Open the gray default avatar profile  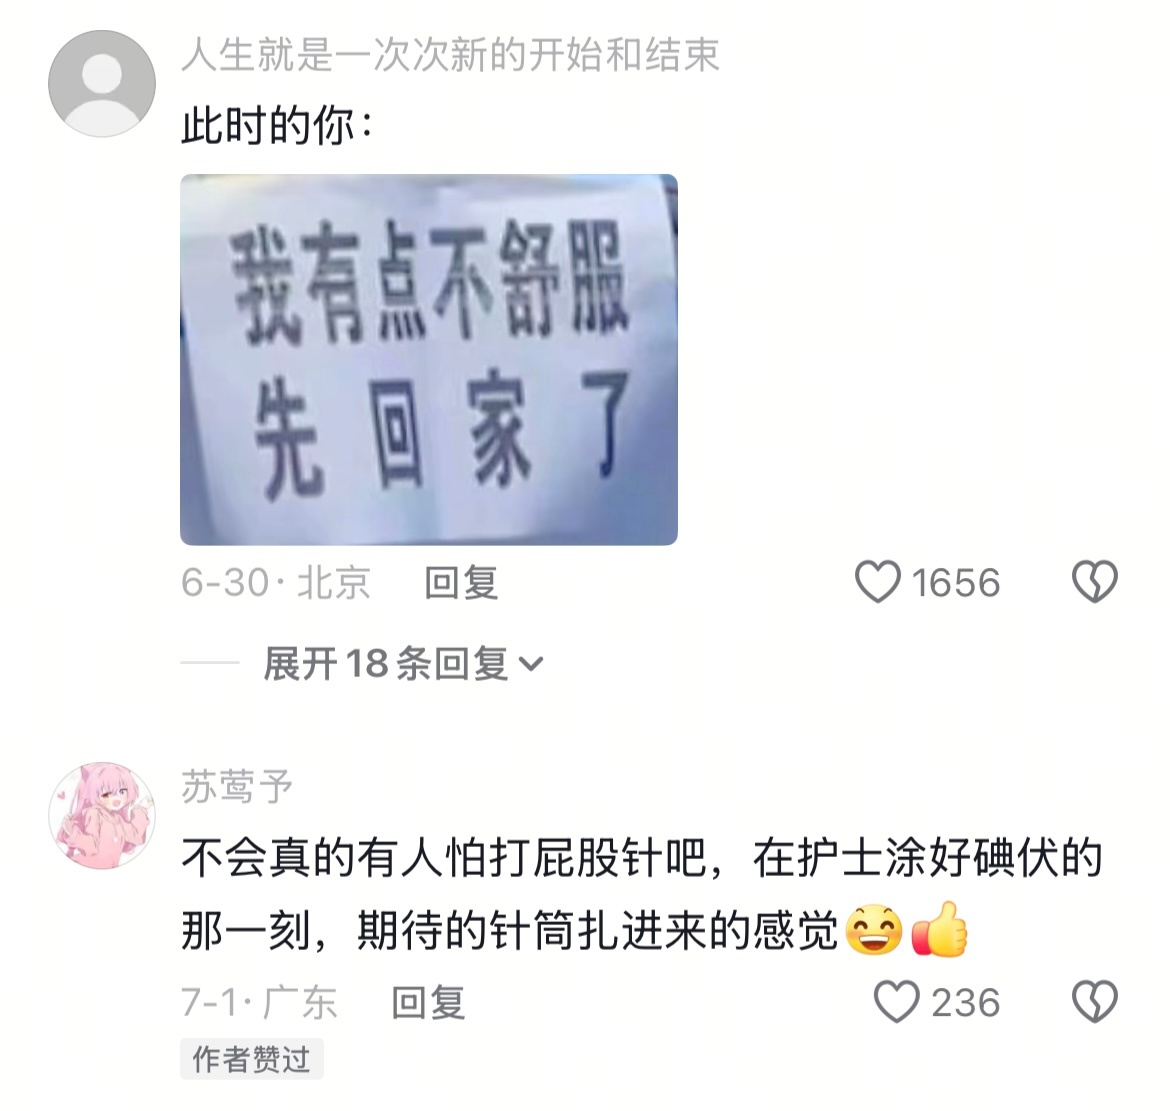[102, 84]
